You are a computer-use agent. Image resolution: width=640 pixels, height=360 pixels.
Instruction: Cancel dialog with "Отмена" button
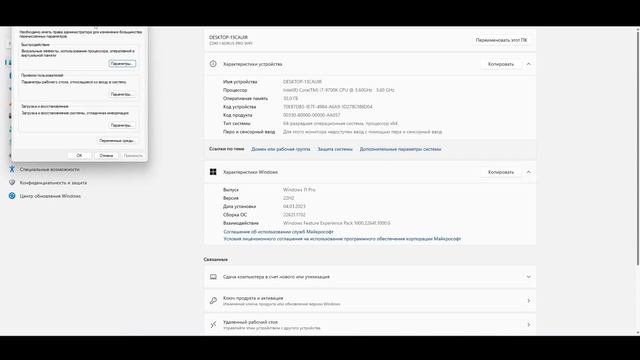click(106, 156)
